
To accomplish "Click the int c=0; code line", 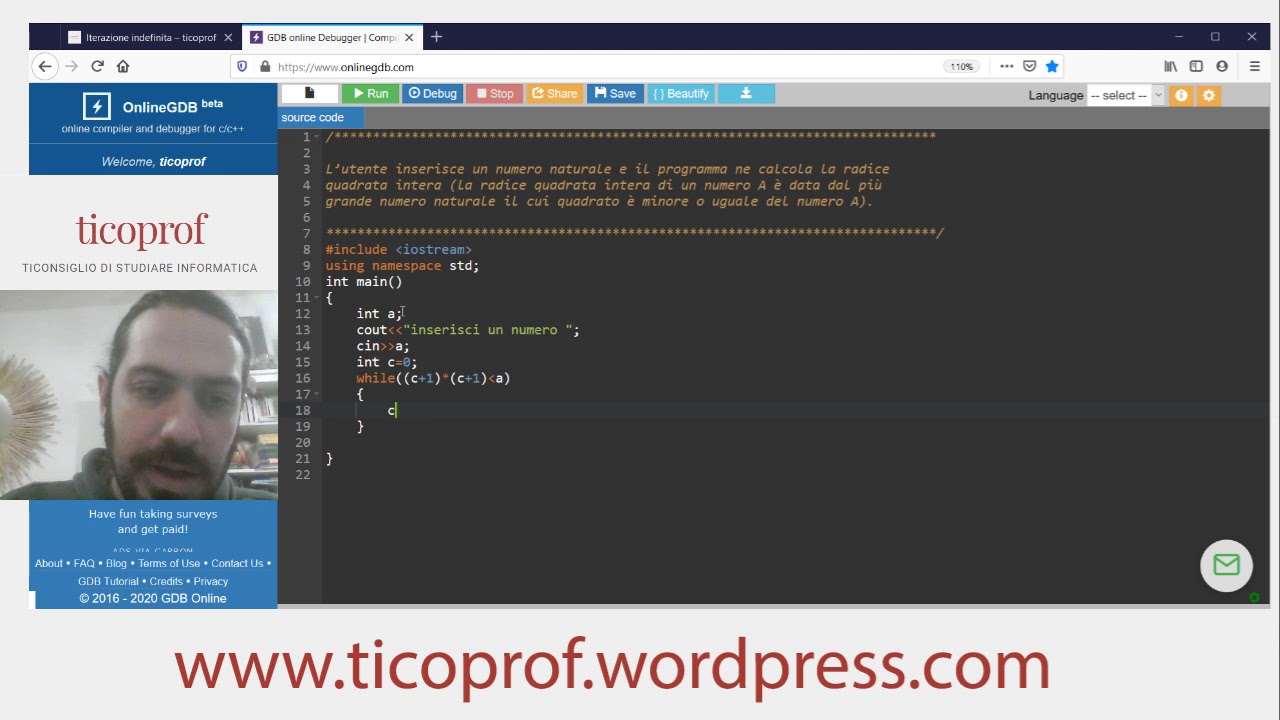I will pos(387,362).
